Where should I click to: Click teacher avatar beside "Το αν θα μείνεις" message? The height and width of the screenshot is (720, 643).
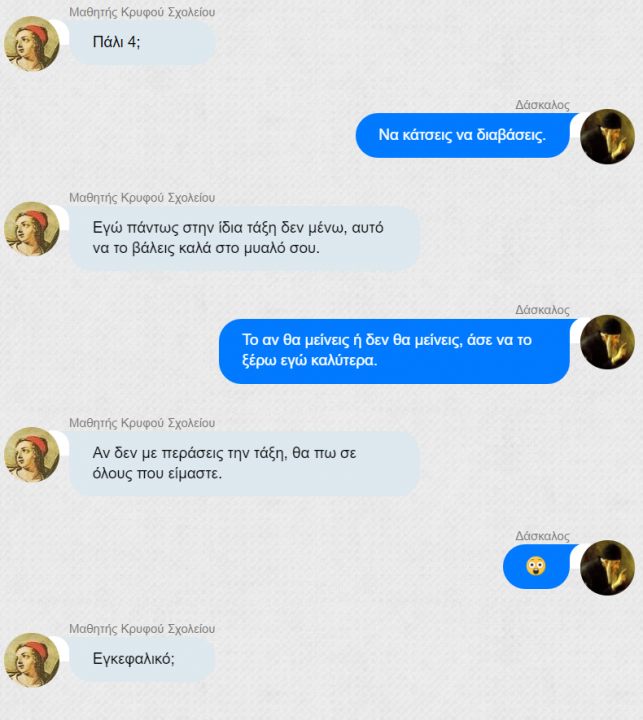(x=608, y=342)
